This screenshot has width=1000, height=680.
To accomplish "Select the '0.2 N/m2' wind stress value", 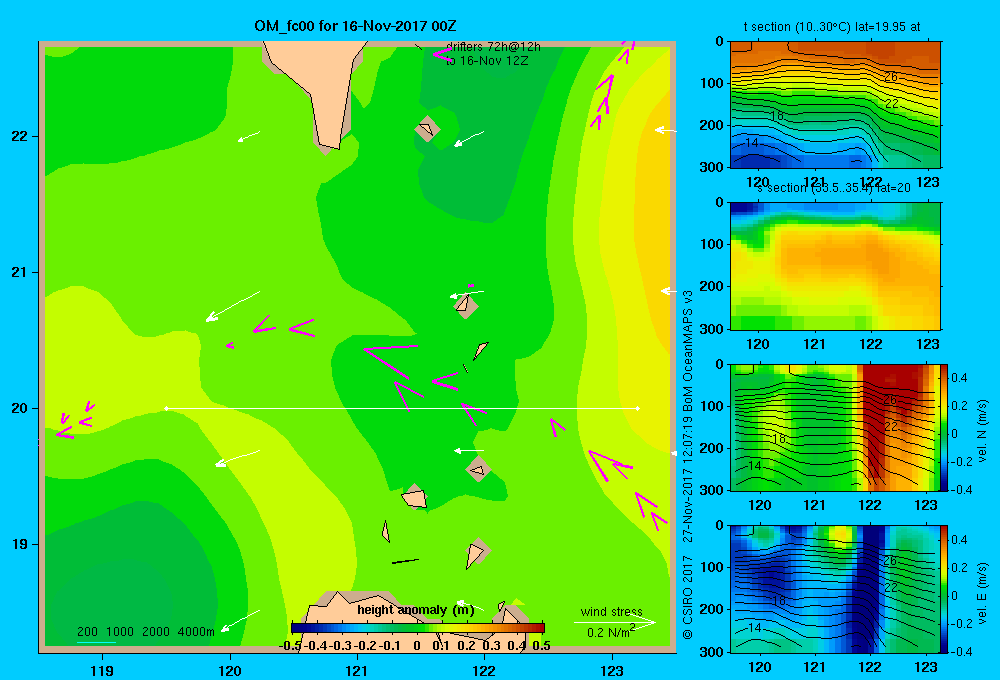I will (611, 632).
